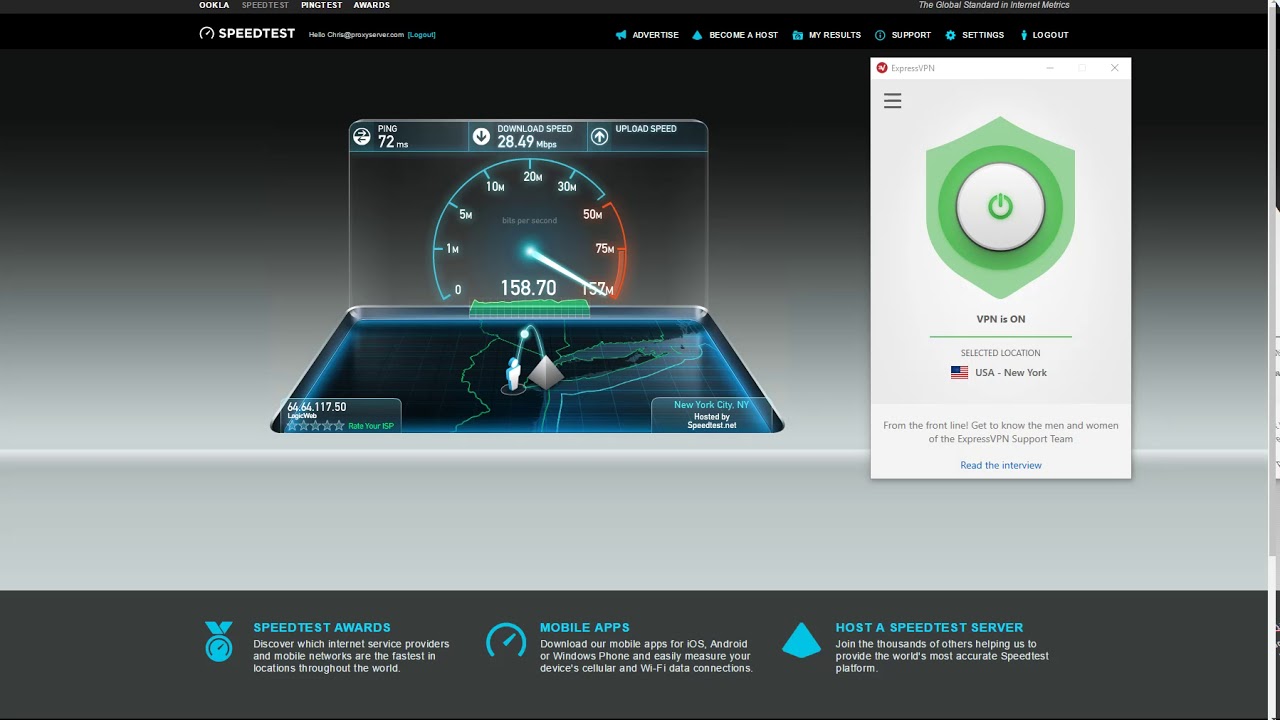Screen dimensions: 1280x720
Task: Click the Advertise megaphone icon
Action: [x=621, y=35]
